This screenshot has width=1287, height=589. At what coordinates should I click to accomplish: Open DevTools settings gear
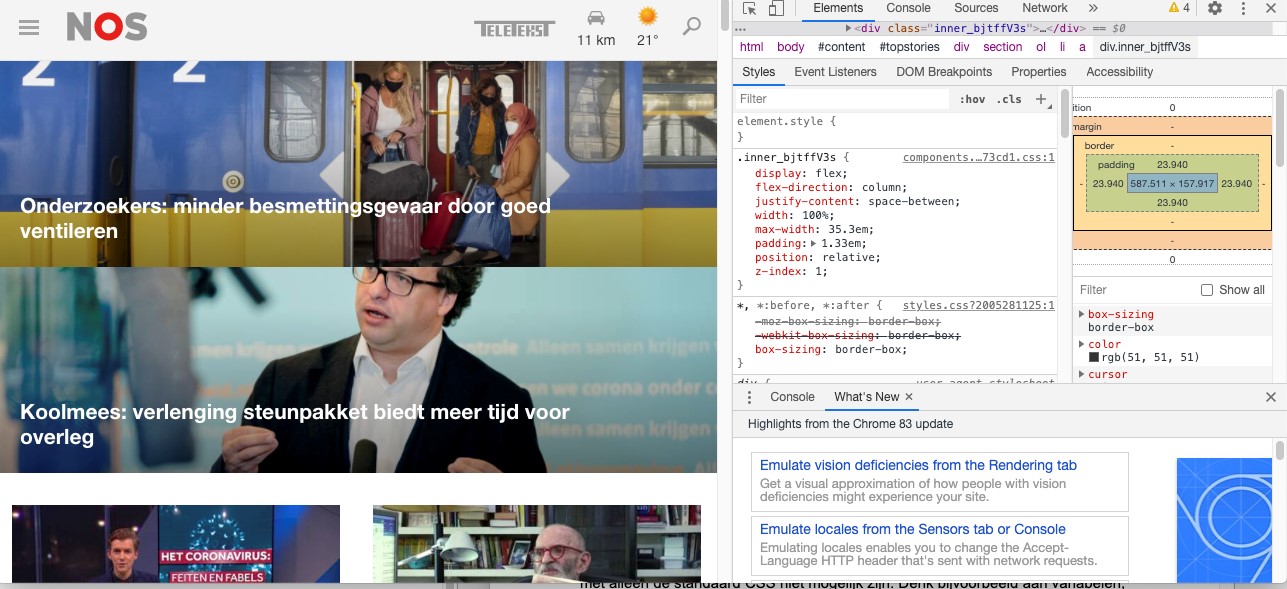coord(1215,8)
